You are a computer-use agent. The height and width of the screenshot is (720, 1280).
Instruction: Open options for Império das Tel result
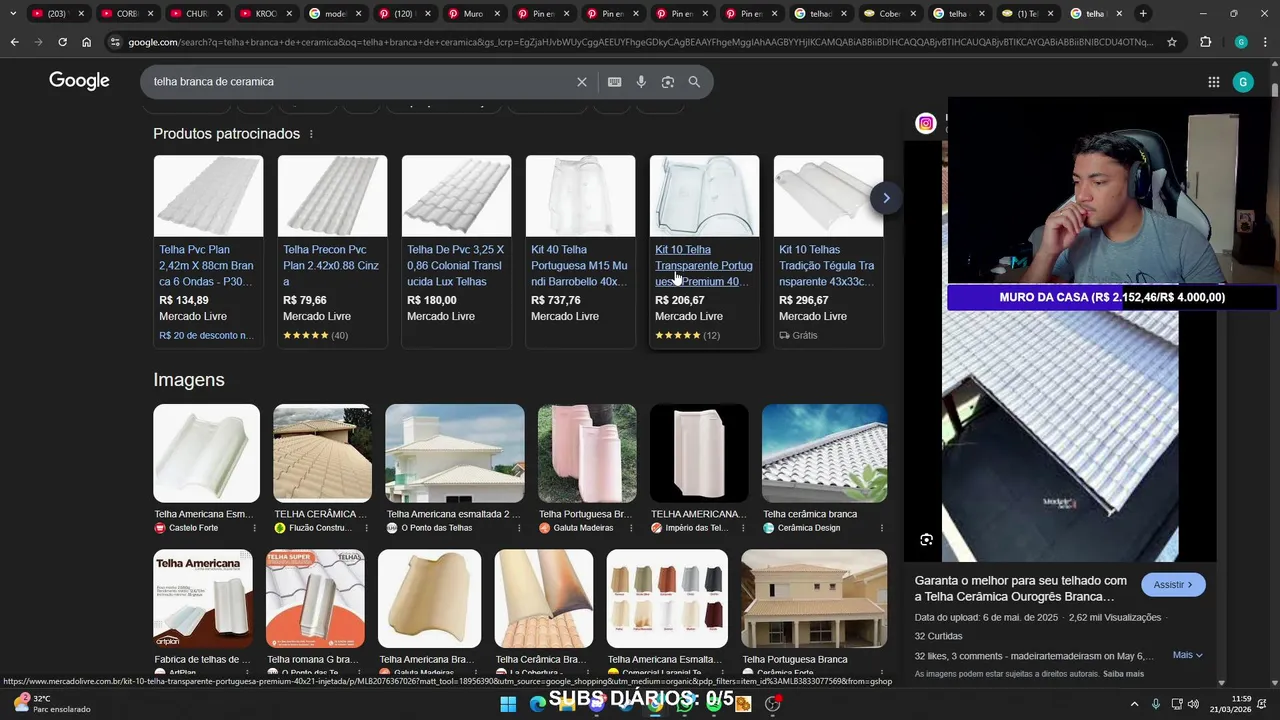(742, 528)
